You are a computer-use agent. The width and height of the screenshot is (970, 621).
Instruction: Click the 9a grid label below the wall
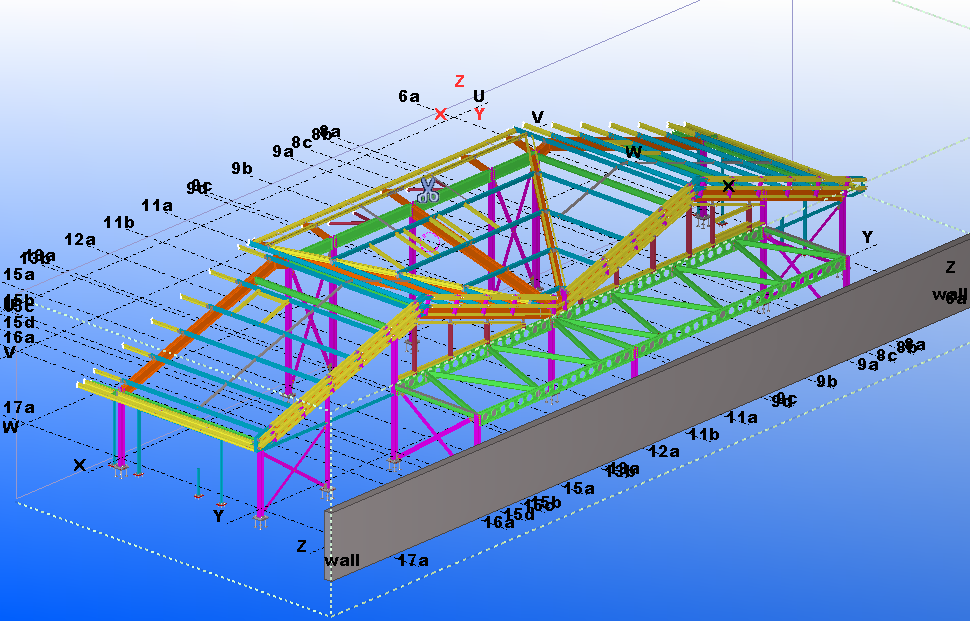pyautogui.click(x=866, y=364)
